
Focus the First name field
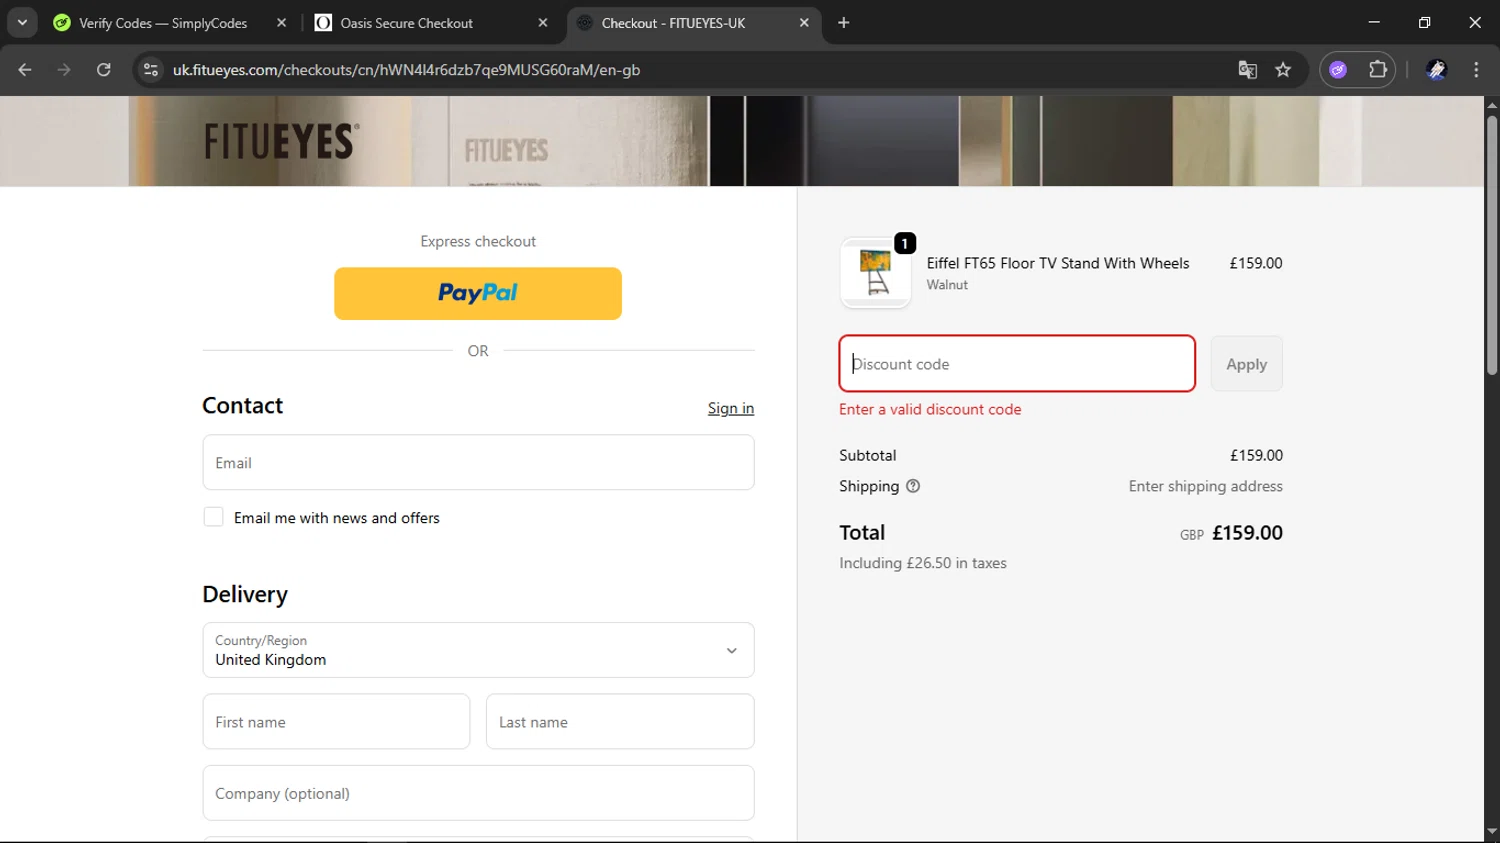(x=336, y=721)
